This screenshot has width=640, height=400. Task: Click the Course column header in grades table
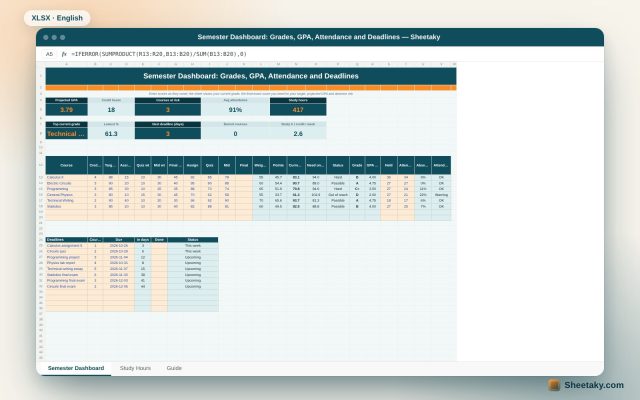tap(67, 165)
